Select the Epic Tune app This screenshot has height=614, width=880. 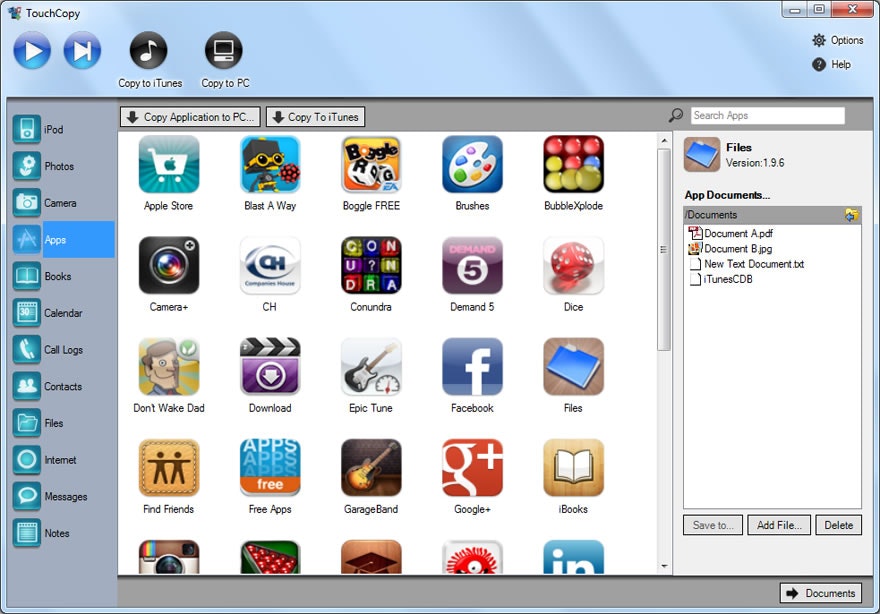coord(371,375)
